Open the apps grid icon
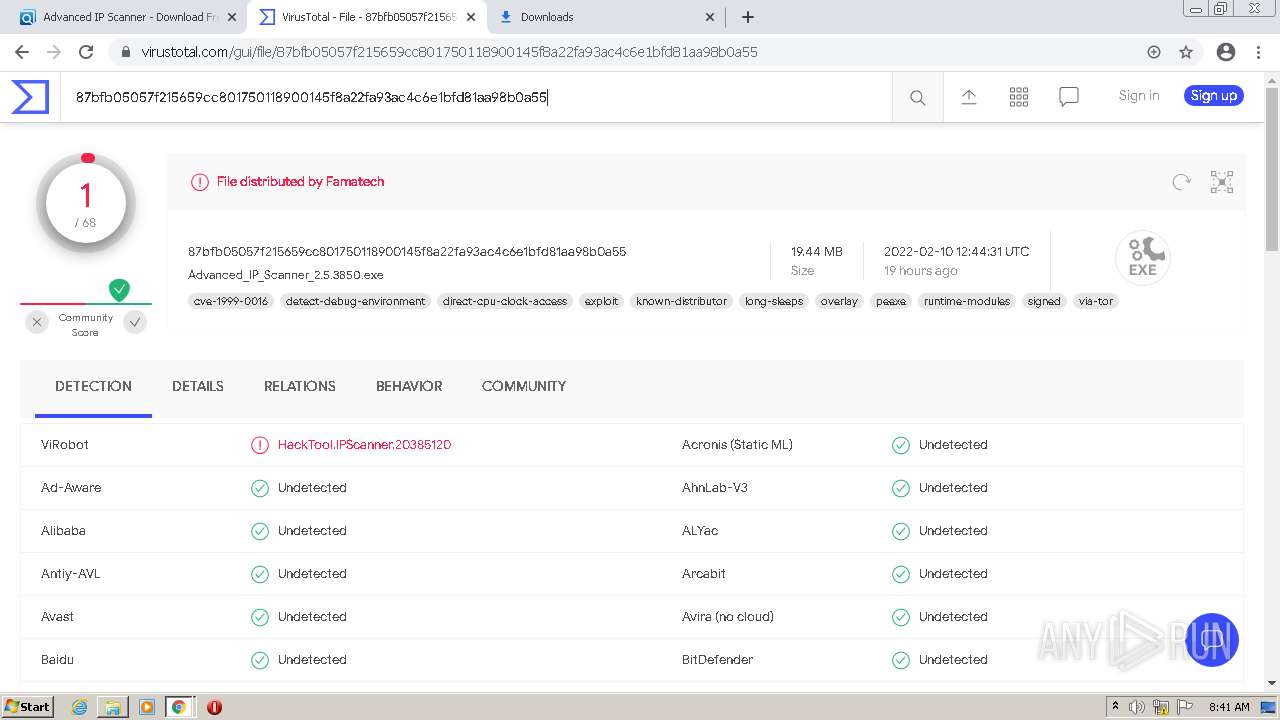1280x720 pixels. [1018, 96]
